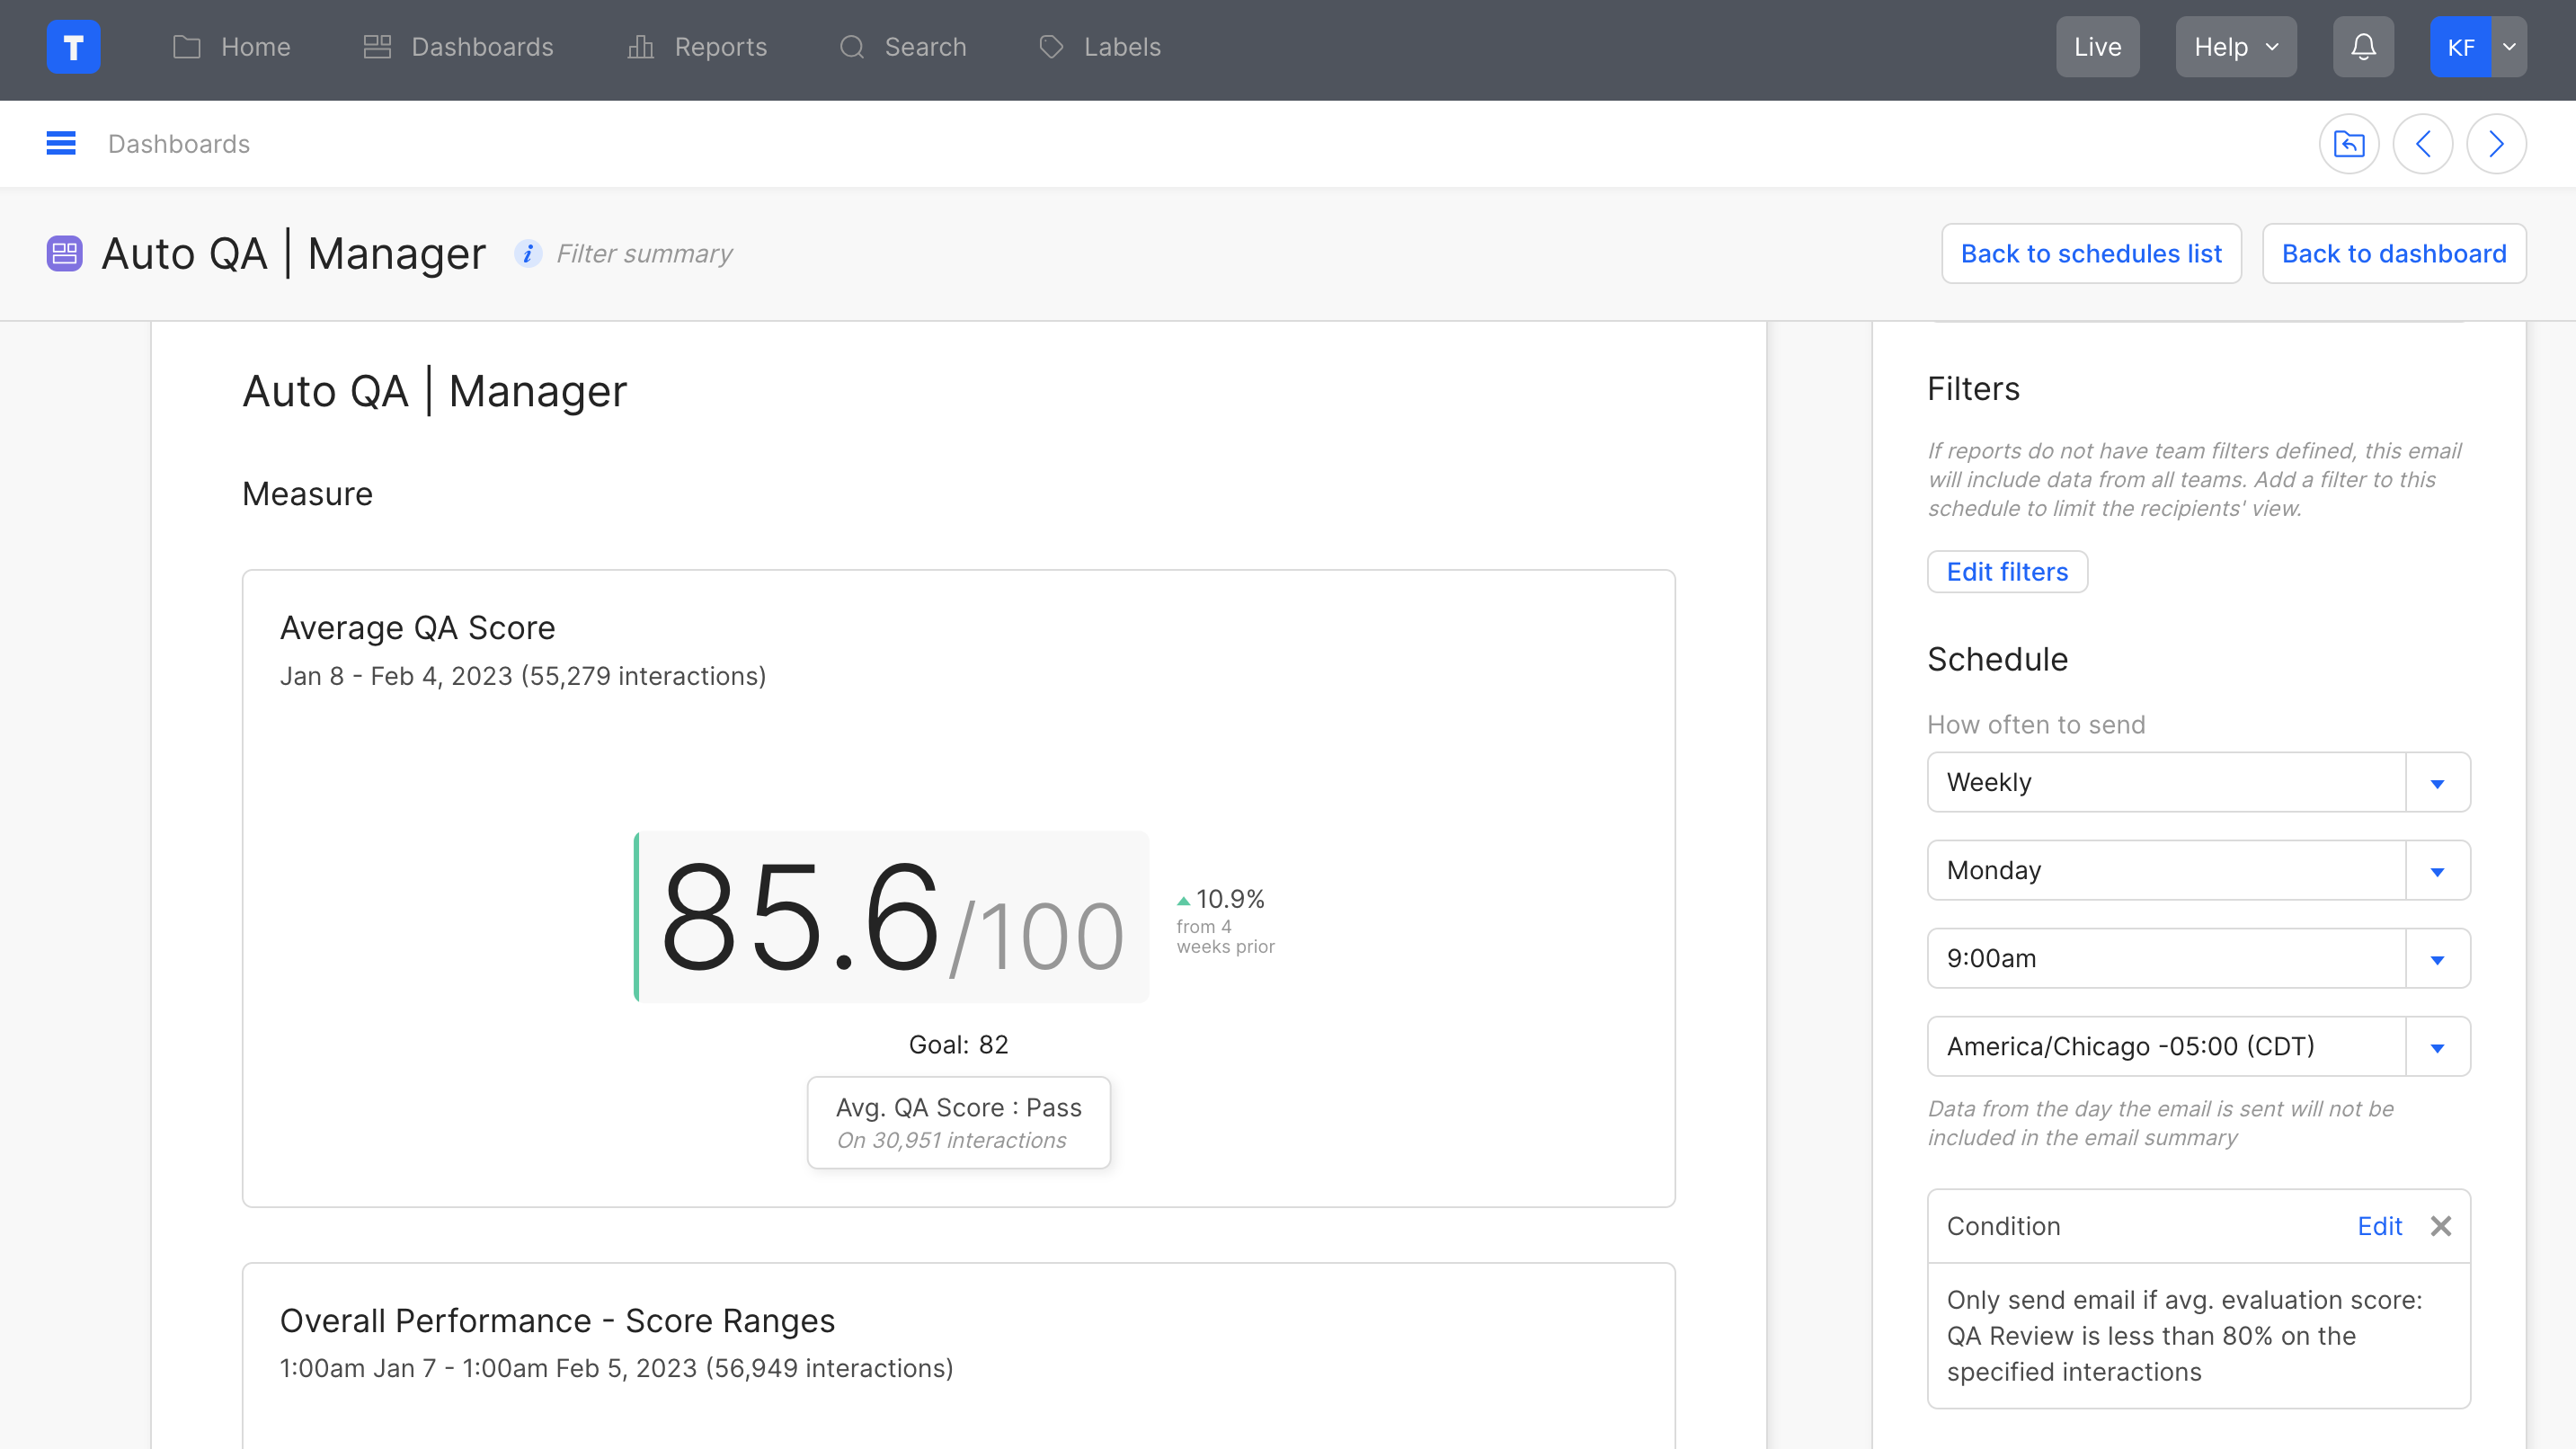
Task: Click the purple dashboard icon beside title
Action: click(x=64, y=254)
